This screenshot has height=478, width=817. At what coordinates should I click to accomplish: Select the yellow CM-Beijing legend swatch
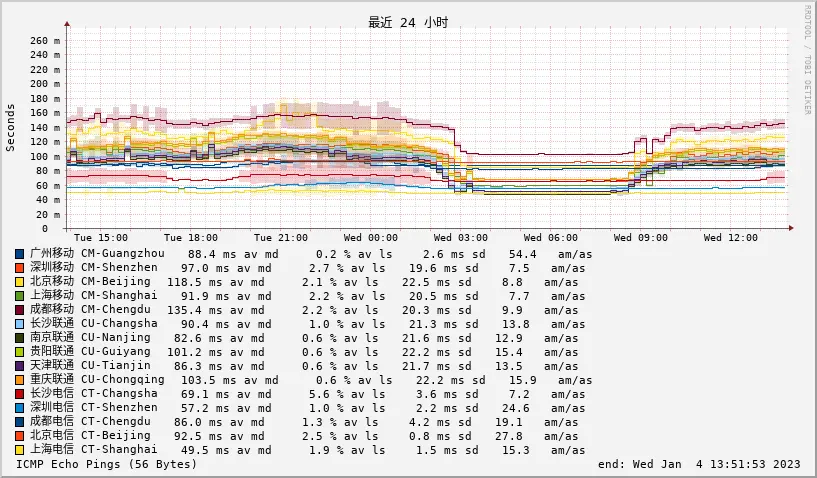pos(20,282)
